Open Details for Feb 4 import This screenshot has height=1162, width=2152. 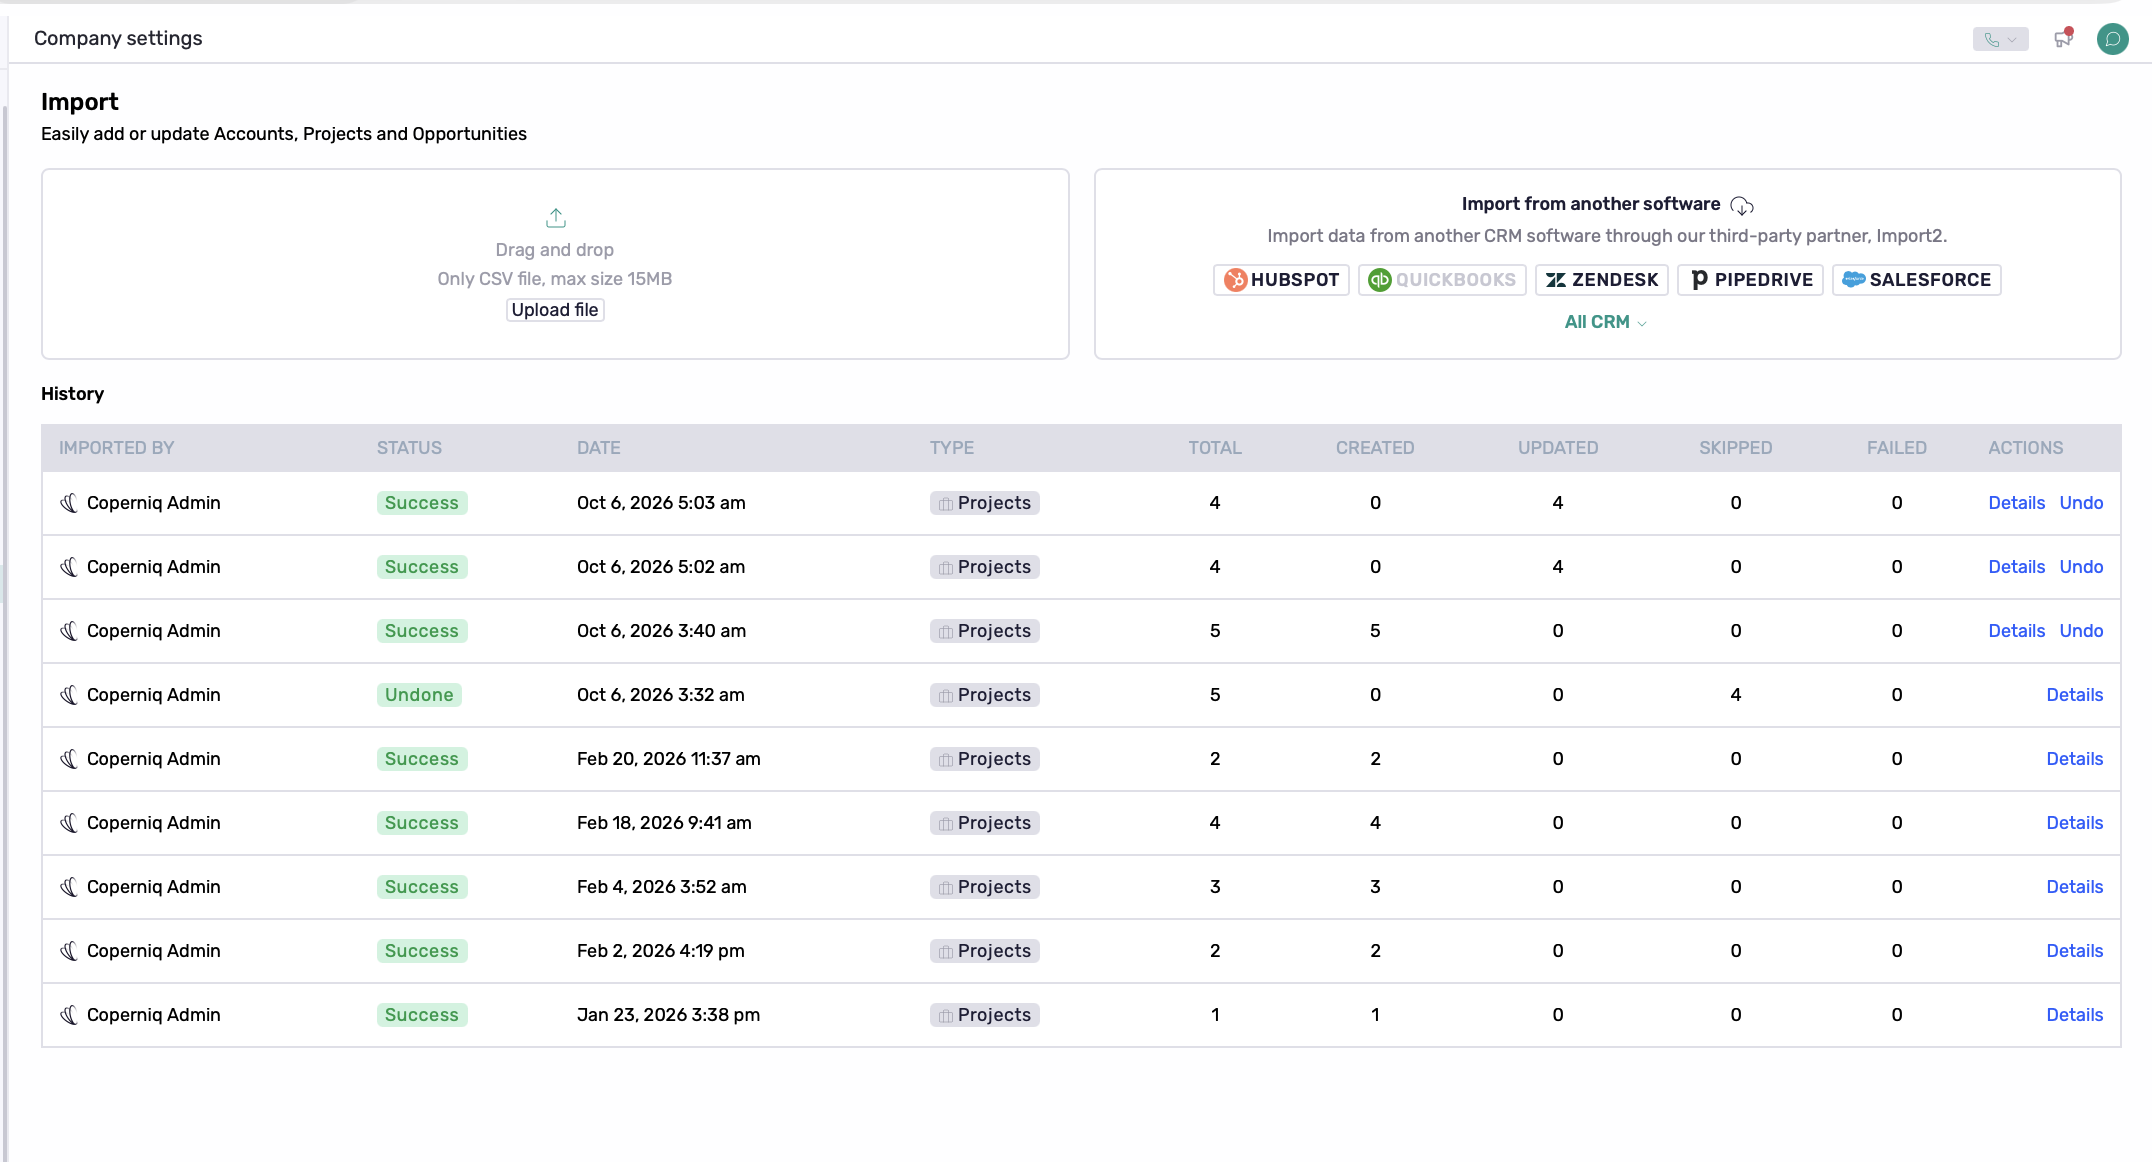(2074, 887)
